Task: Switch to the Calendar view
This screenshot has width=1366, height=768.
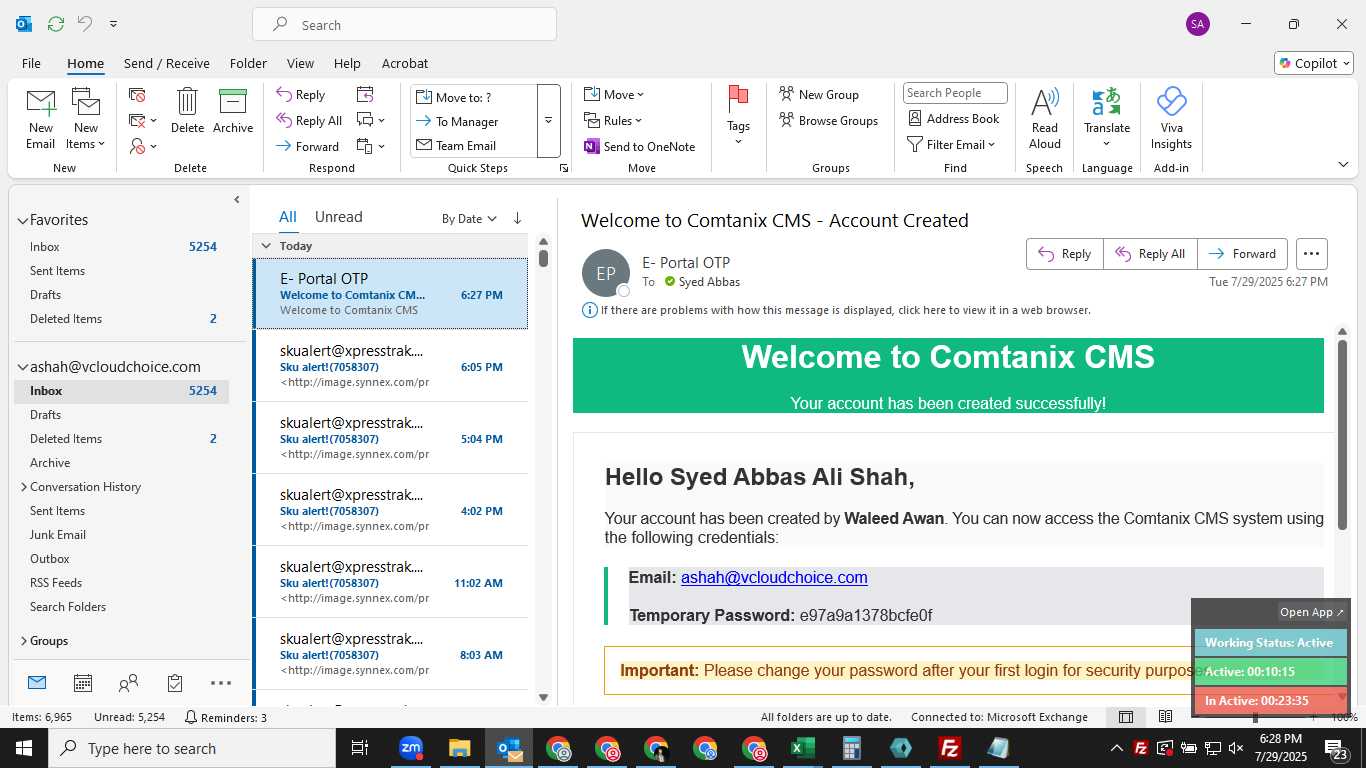Action: tap(83, 683)
